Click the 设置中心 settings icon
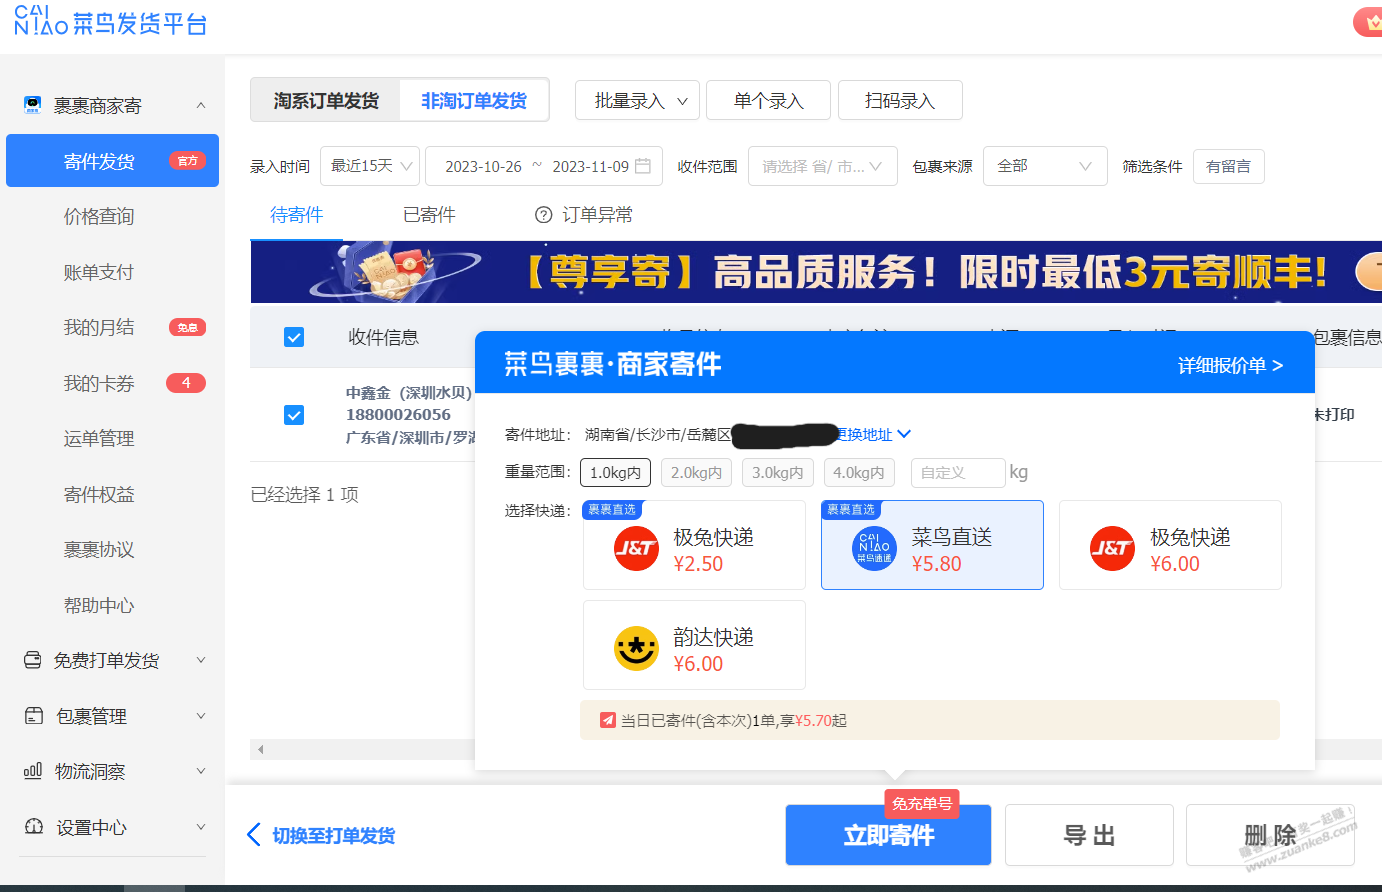1382x892 pixels. pos(33,827)
